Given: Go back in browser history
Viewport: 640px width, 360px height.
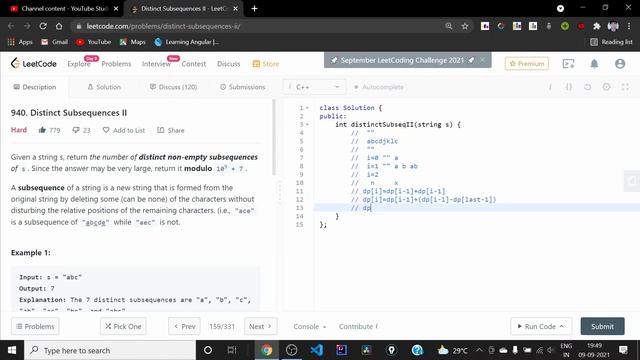Looking at the screenshot, I should click(x=11, y=26).
